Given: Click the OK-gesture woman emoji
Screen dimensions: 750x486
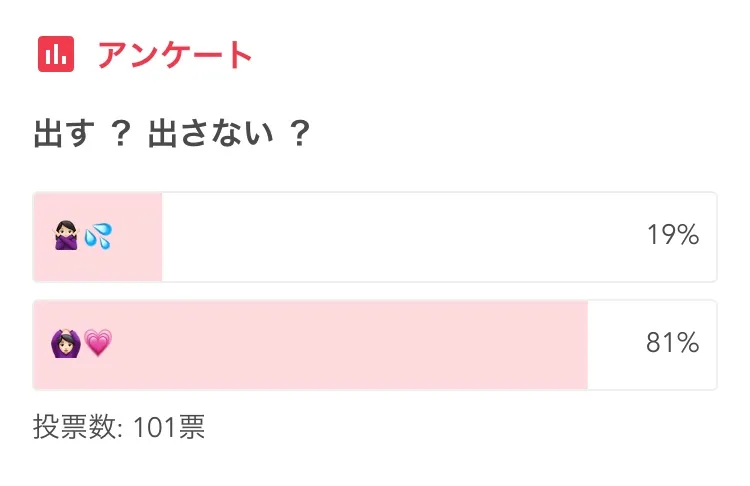Looking at the screenshot, I should [65, 344].
